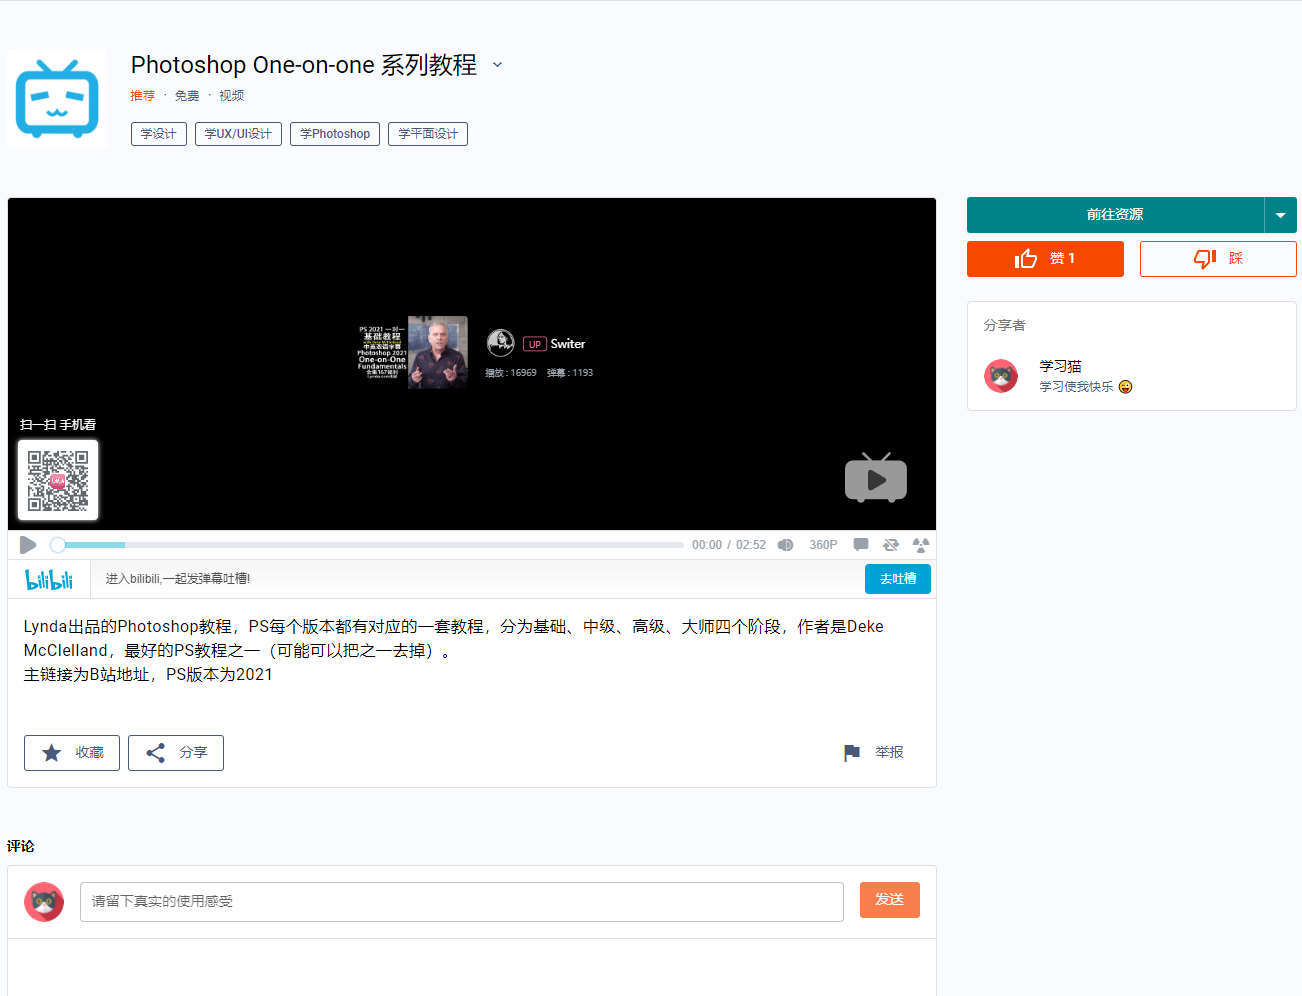The height and width of the screenshot is (996, 1302).
Task: Click the play button in video controls
Action: coord(28,545)
